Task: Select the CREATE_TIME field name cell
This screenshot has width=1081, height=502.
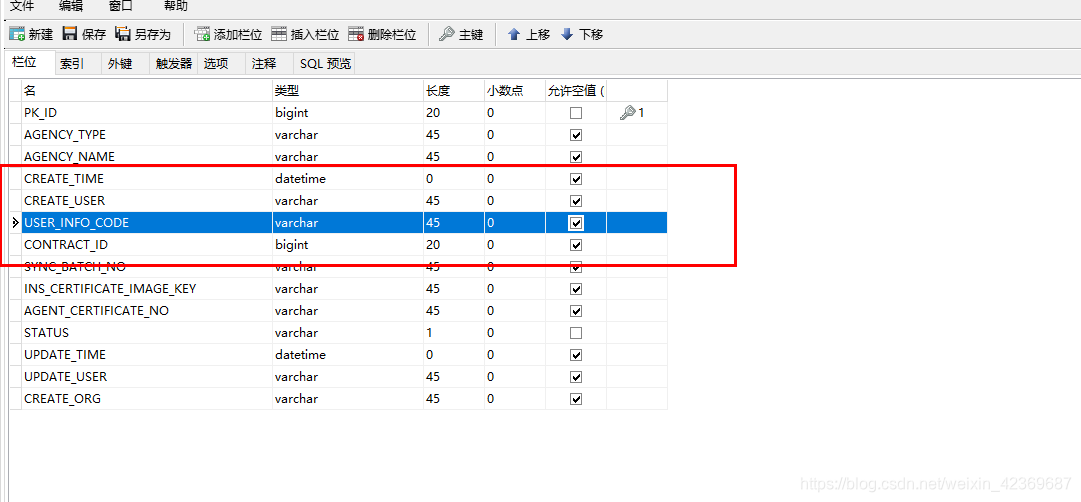Action: tap(147, 179)
